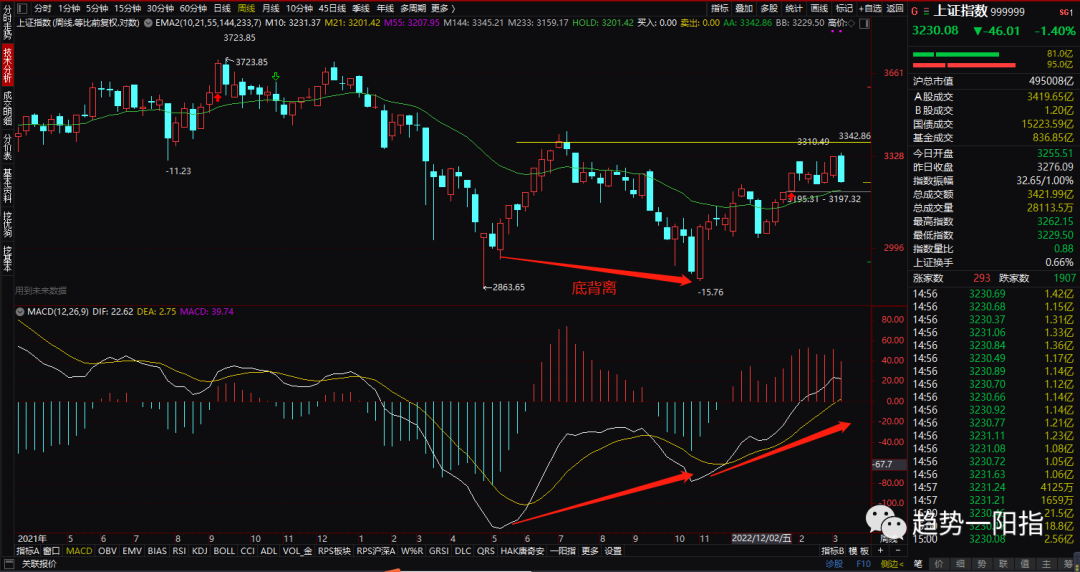Image resolution: width=1080 pixels, height=572 pixels.
Task: Open 基本资料 sidebar tab
Action: pyautogui.click(x=8, y=185)
